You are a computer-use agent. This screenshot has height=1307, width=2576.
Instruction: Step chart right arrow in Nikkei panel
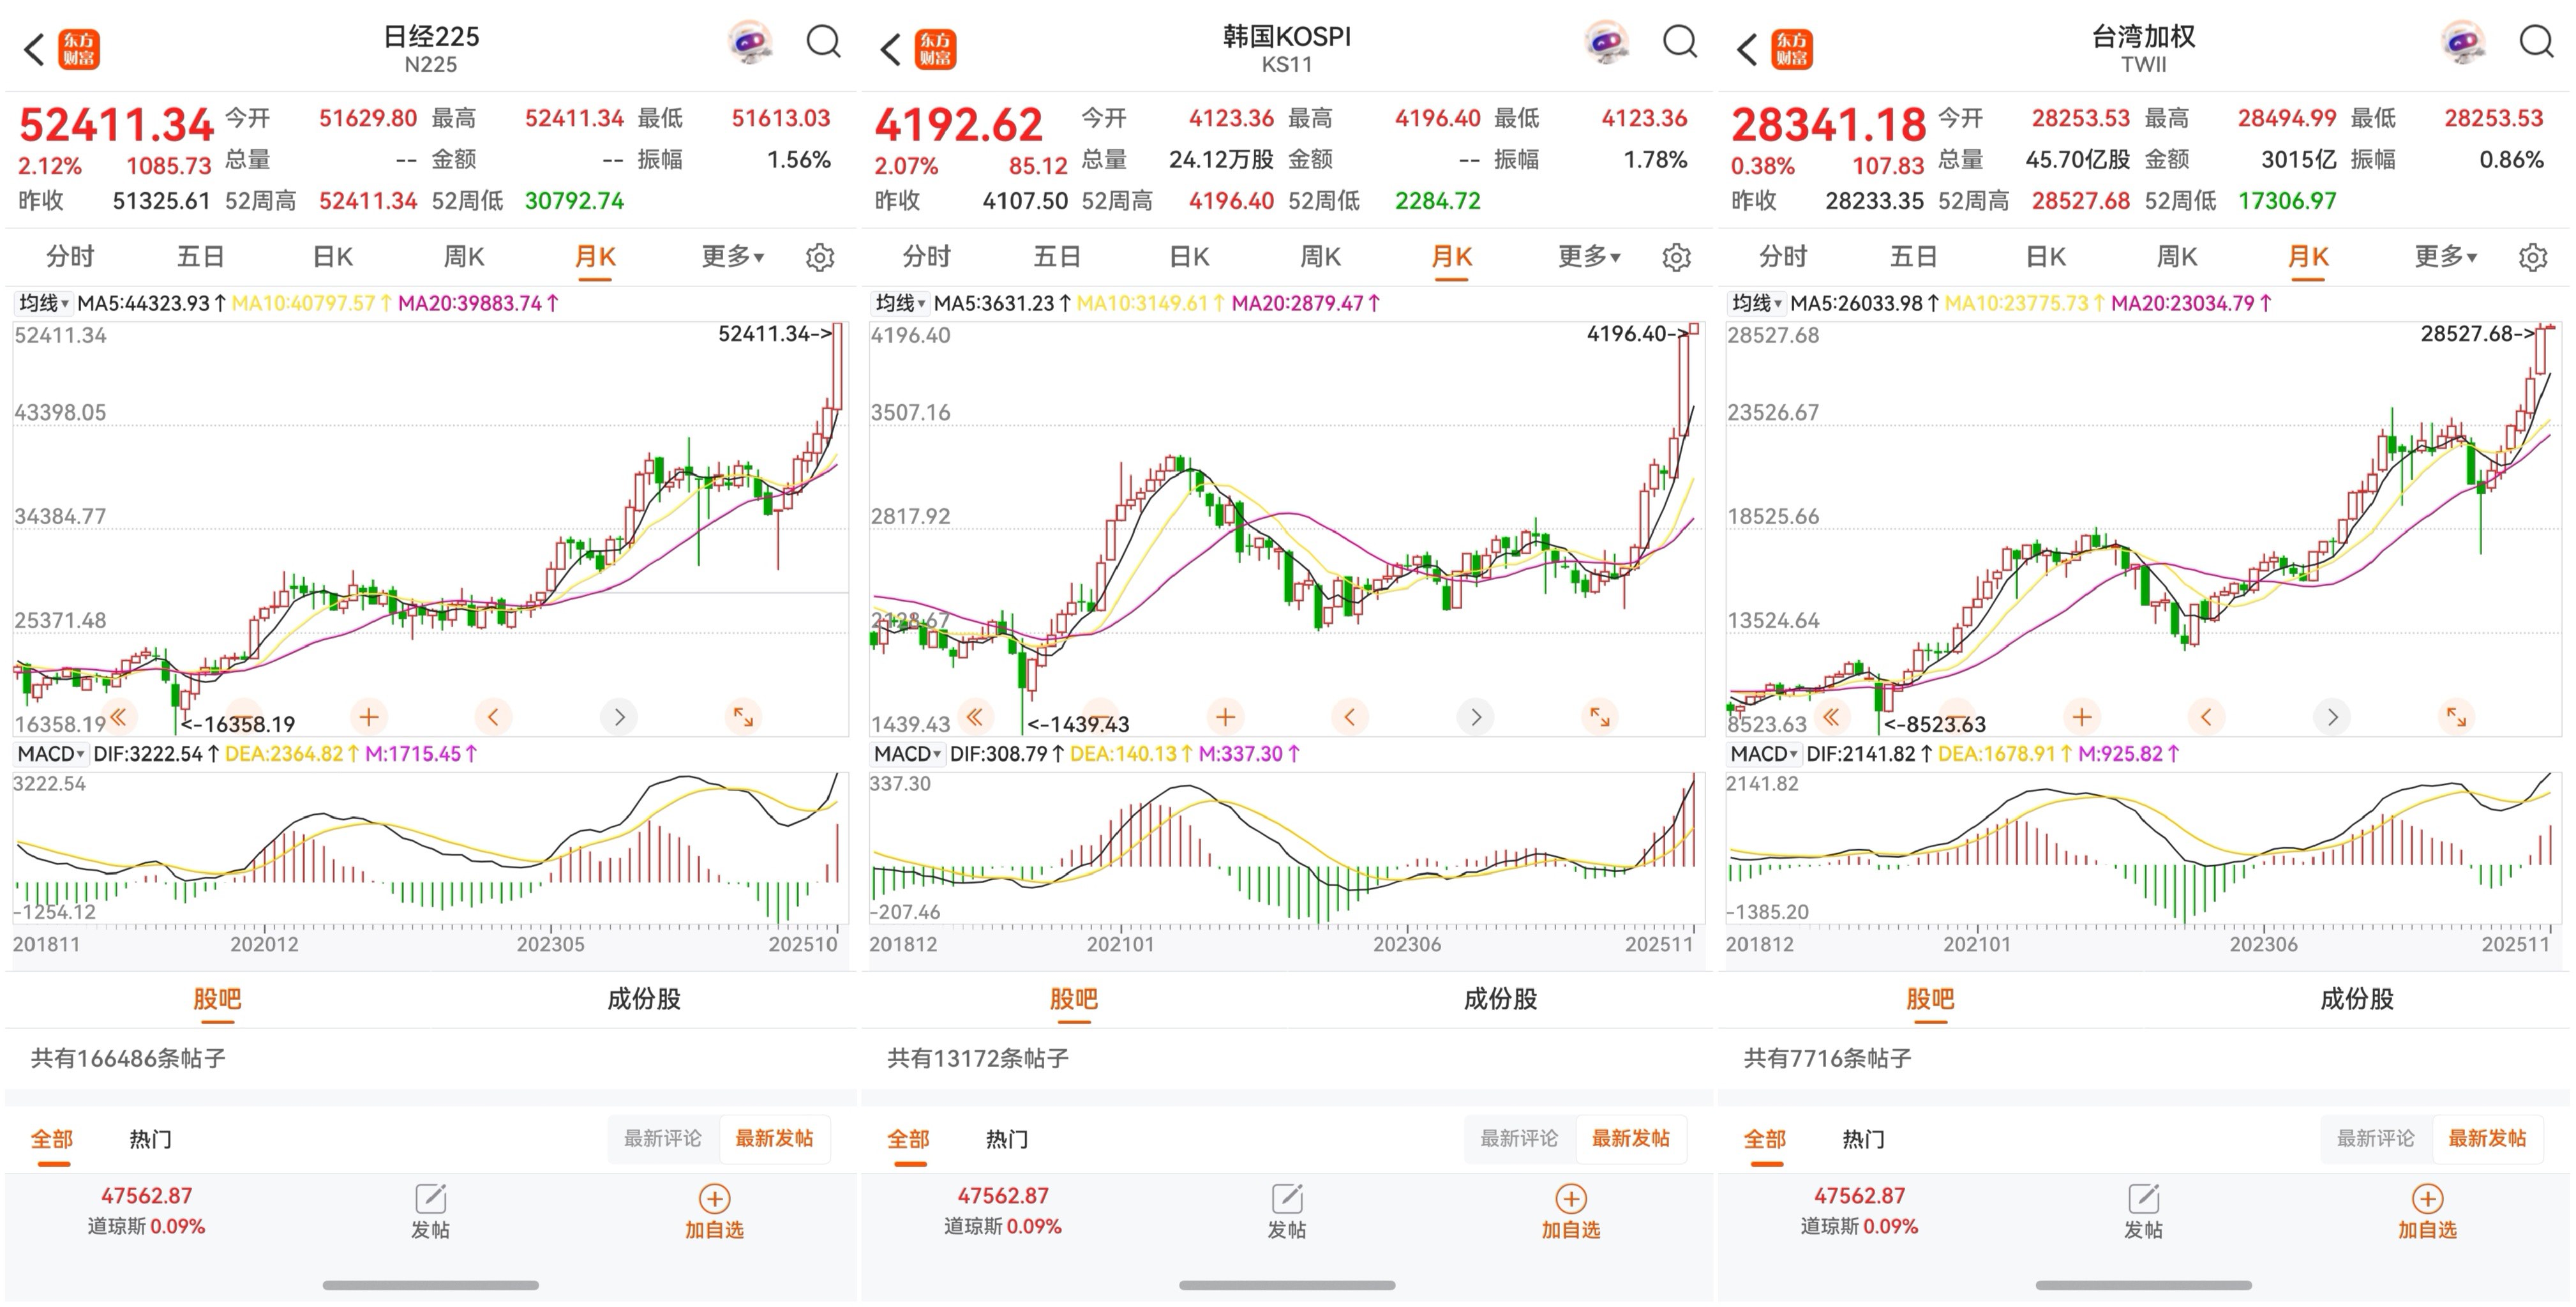(x=619, y=717)
